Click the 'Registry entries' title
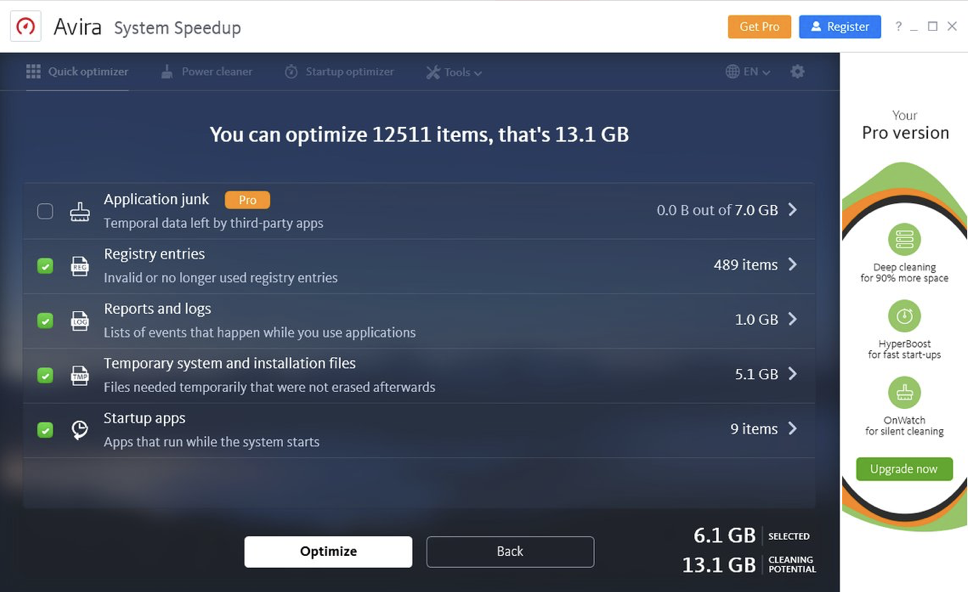Viewport: 968px width, 592px height. [x=154, y=254]
